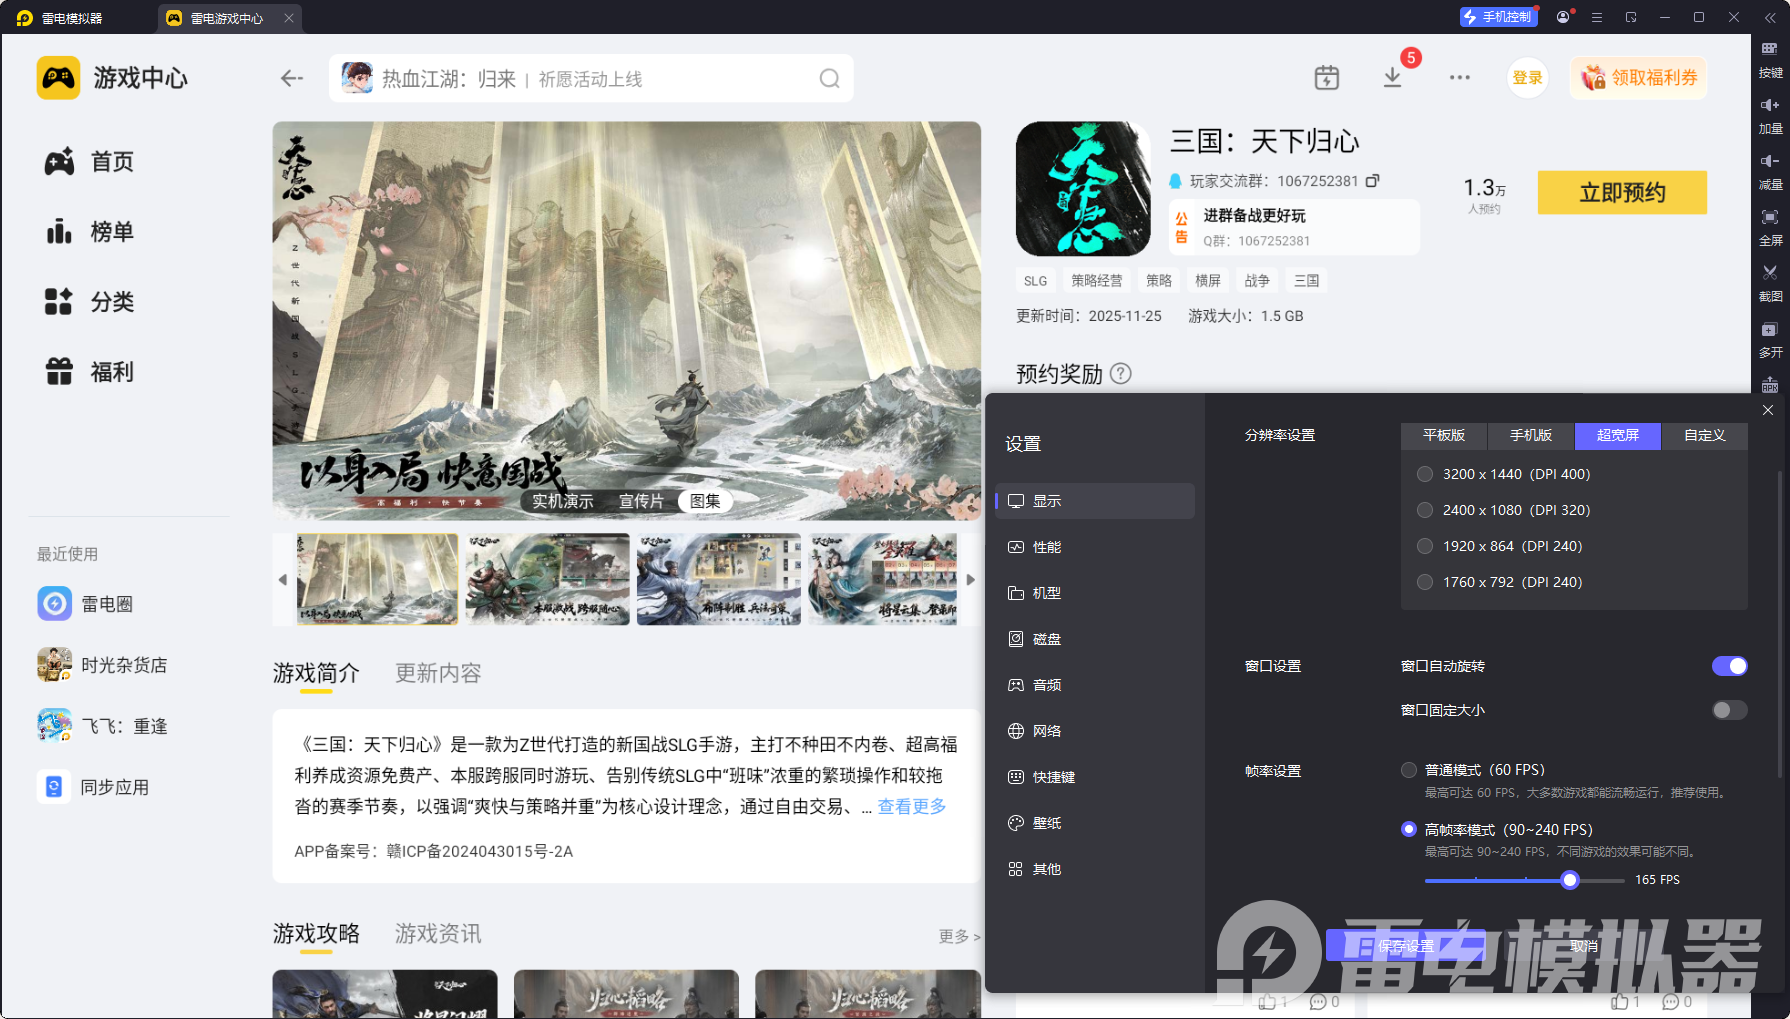The image size is (1790, 1019).
Task: Select the 自定义 resolution tab
Action: click(x=1705, y=436)
